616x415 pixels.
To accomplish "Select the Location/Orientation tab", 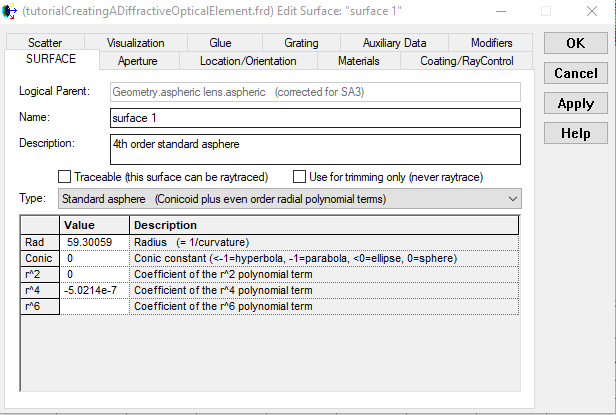I will (x=248, y=61).
